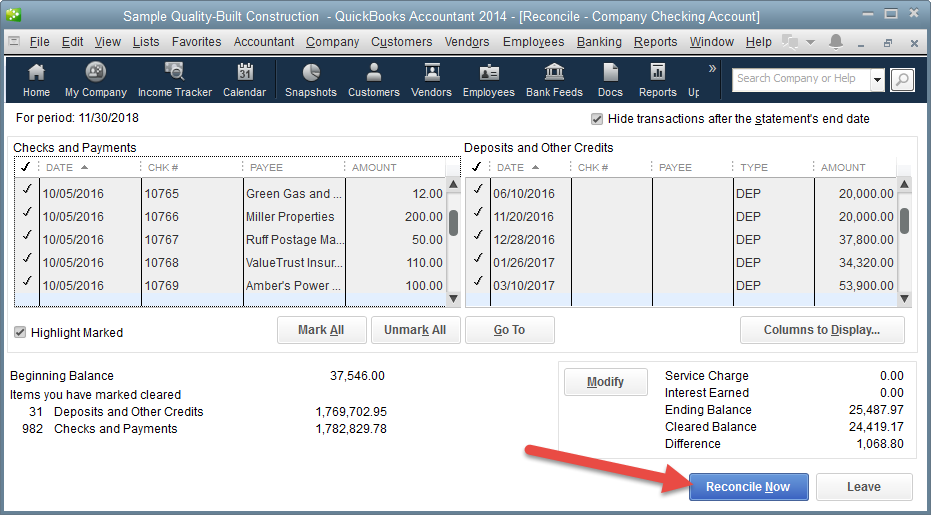Open the dropdown arrow beside the chat icon
Screen dimensions: 931x515
coord(810,42)
